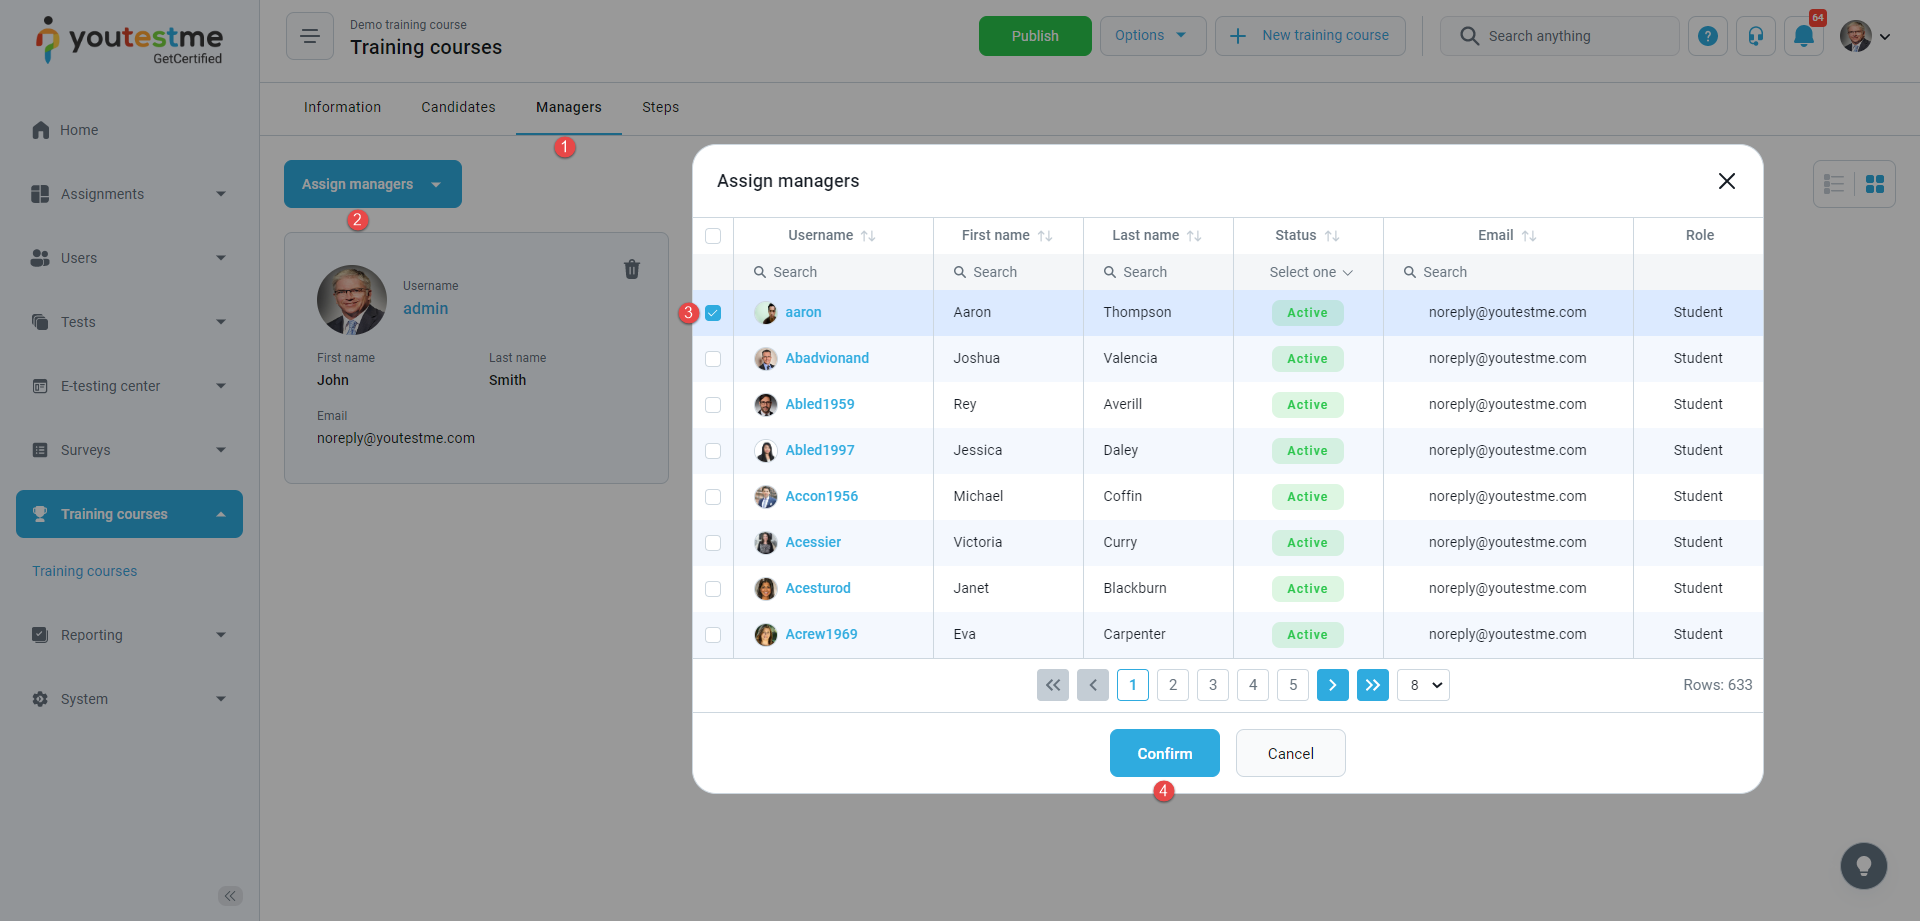Viewport: 1920px width, 921px height.
Task: Check the Acessier row checkbox
Action: click(x=713, y=543)
